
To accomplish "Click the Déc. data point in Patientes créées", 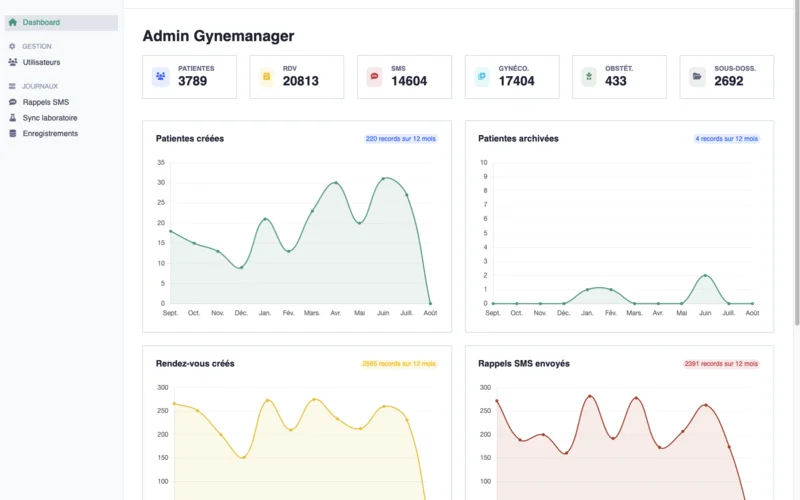I will click(241, 267).
